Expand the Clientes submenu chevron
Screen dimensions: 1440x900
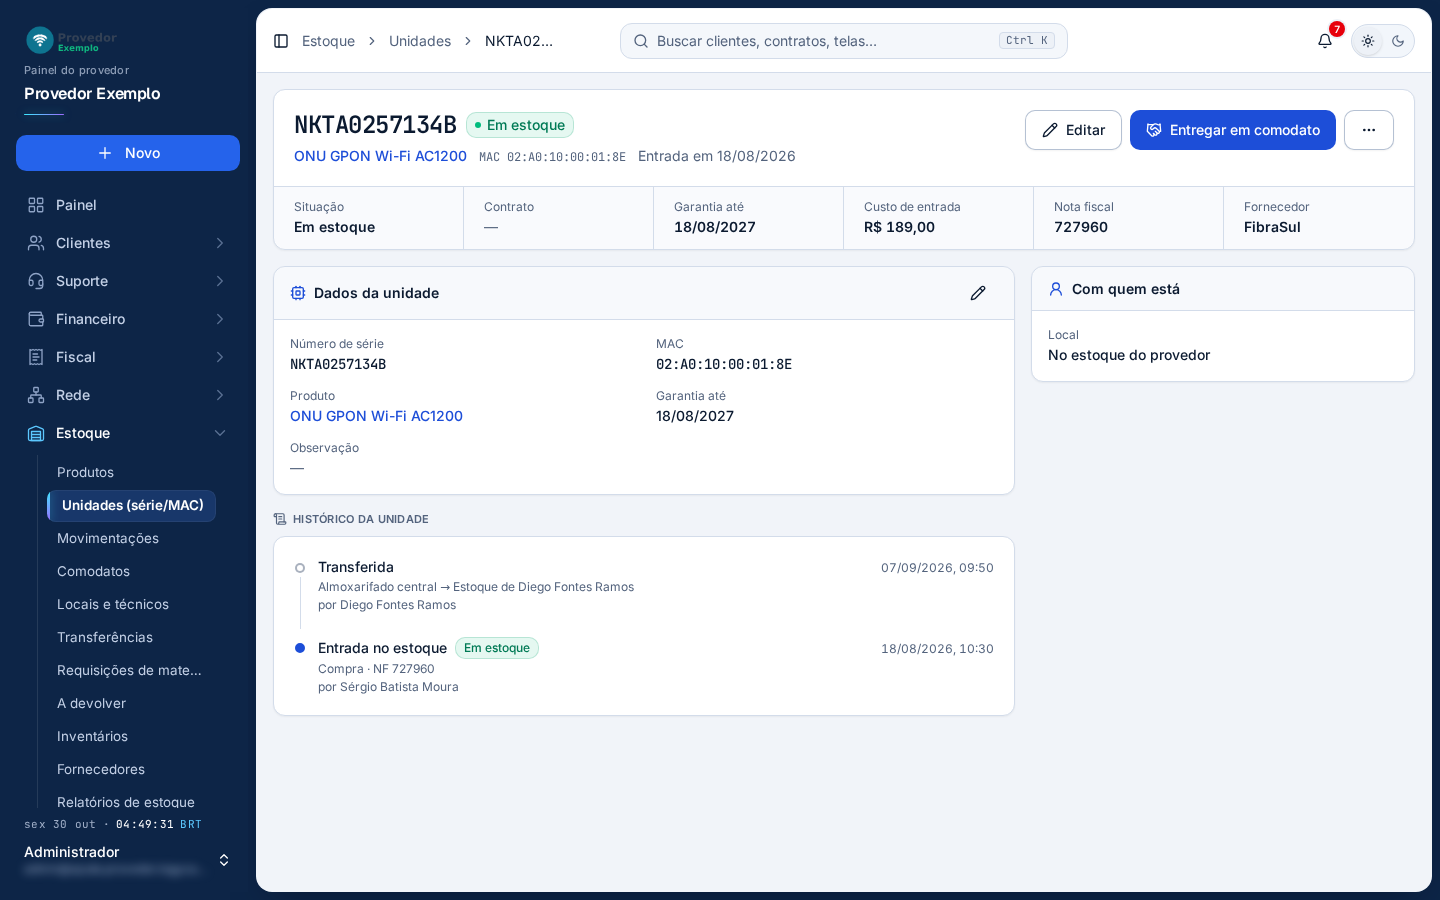(220, 243)
